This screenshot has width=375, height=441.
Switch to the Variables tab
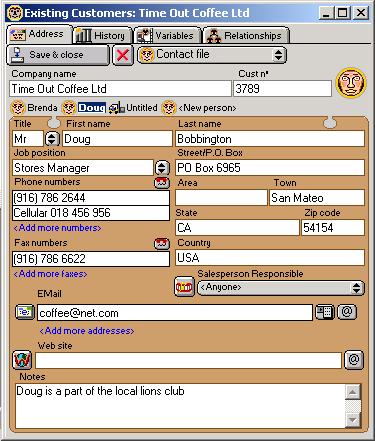pos(168,35)
